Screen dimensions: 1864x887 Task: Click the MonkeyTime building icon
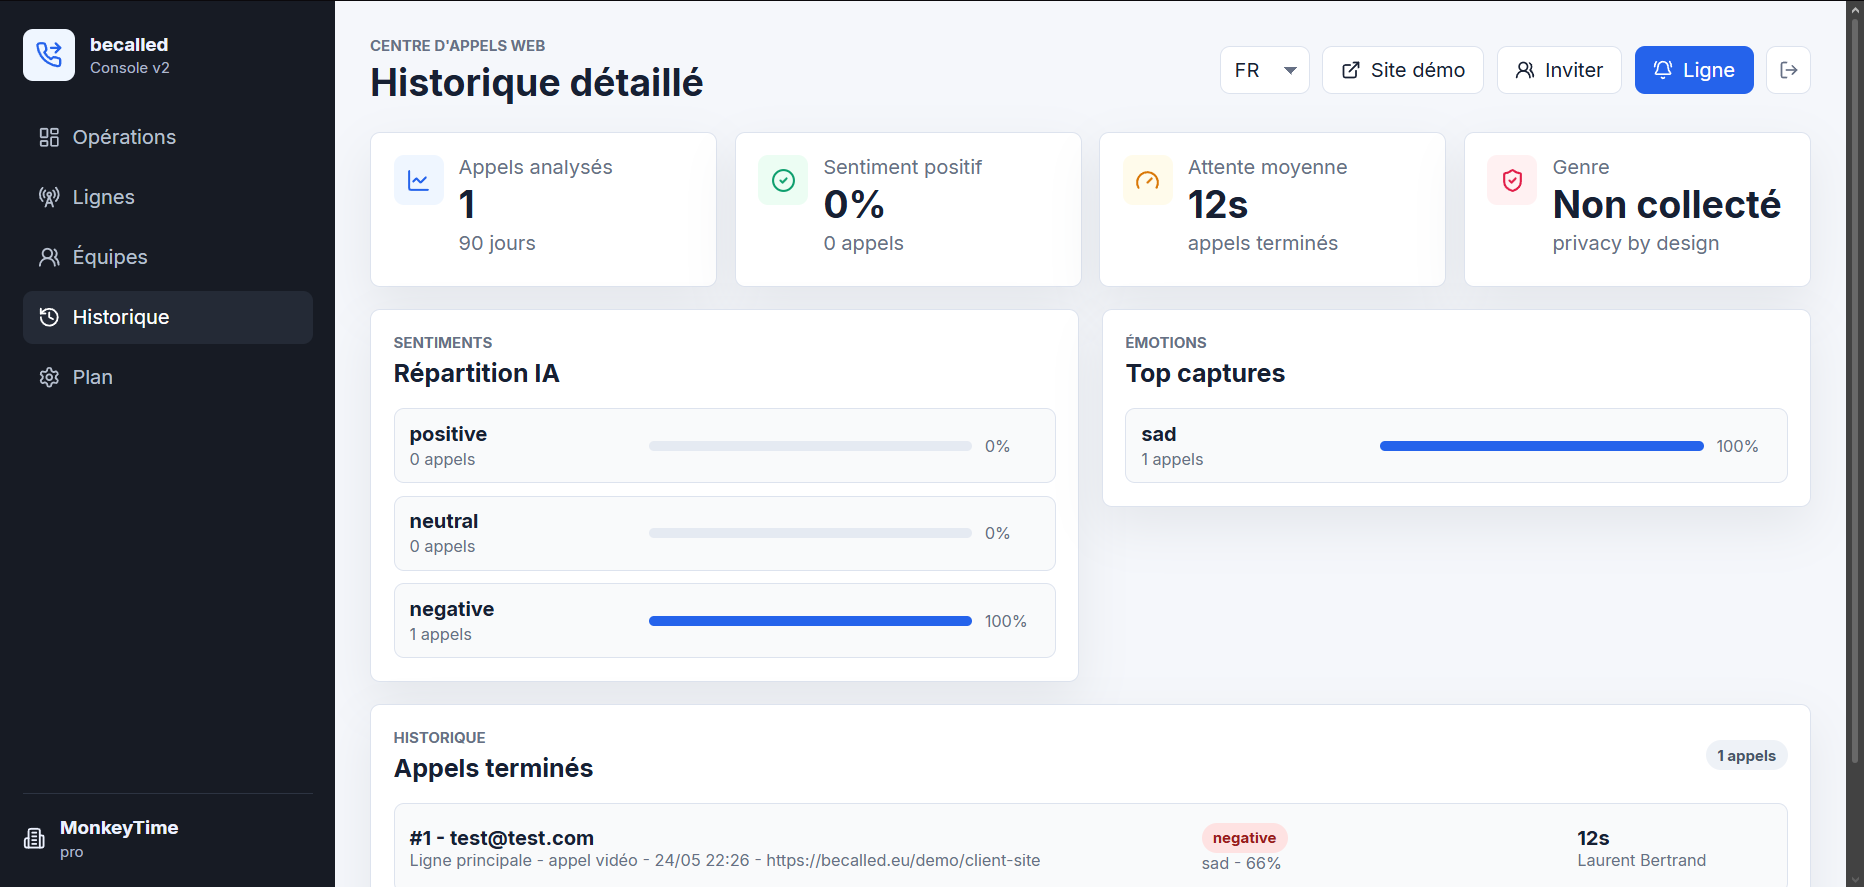(34, 838)
